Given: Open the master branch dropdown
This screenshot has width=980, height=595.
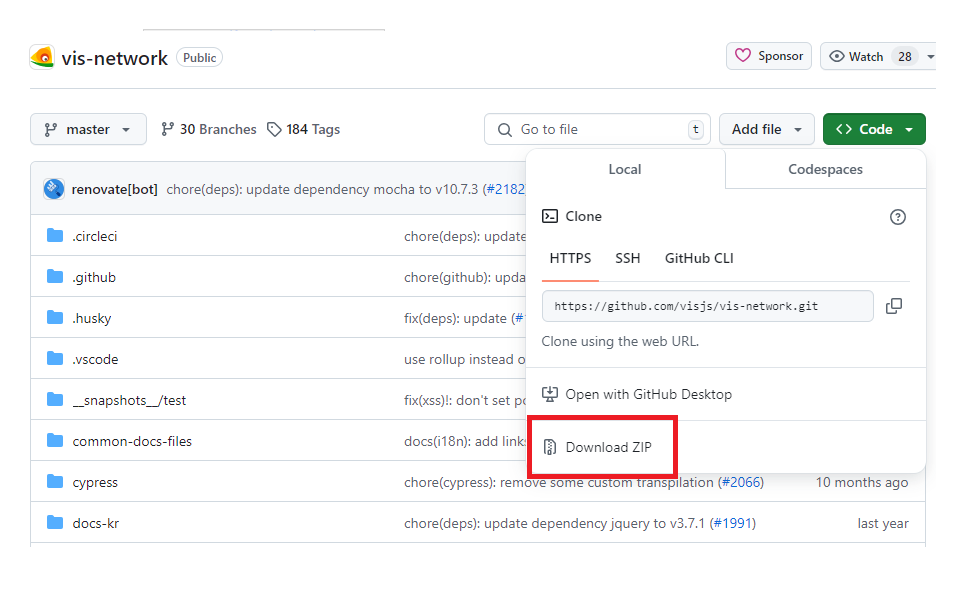Looking at the screenshot, I should coord(88,129).
